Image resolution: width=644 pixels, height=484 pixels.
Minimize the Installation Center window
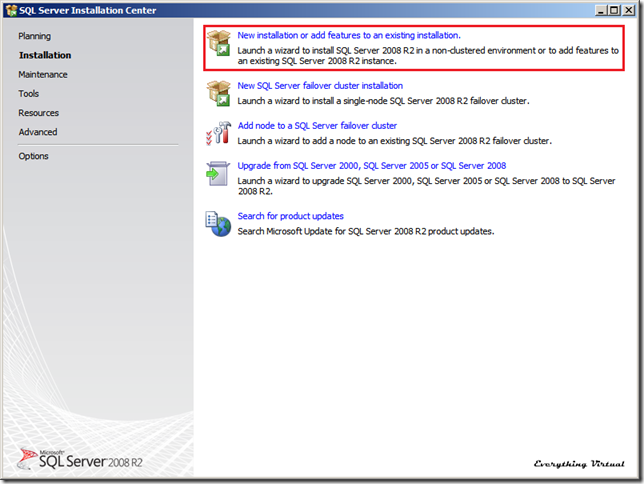601,10
